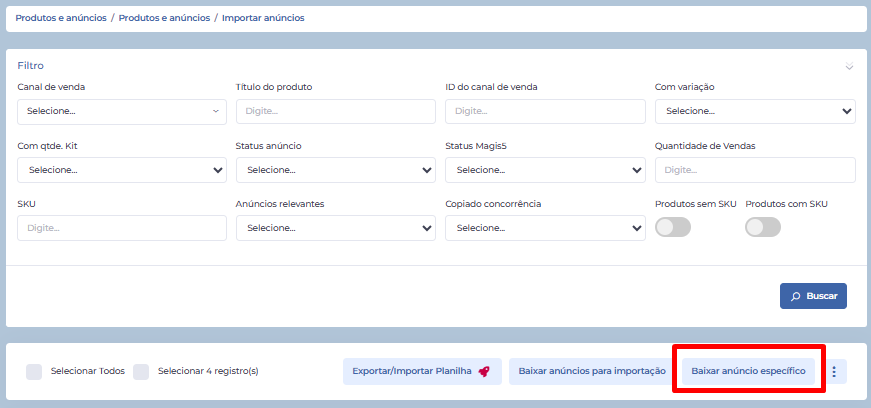Open the Canal de venda dropdown
This screenshot has height=408, width=871.
point(122,111)
